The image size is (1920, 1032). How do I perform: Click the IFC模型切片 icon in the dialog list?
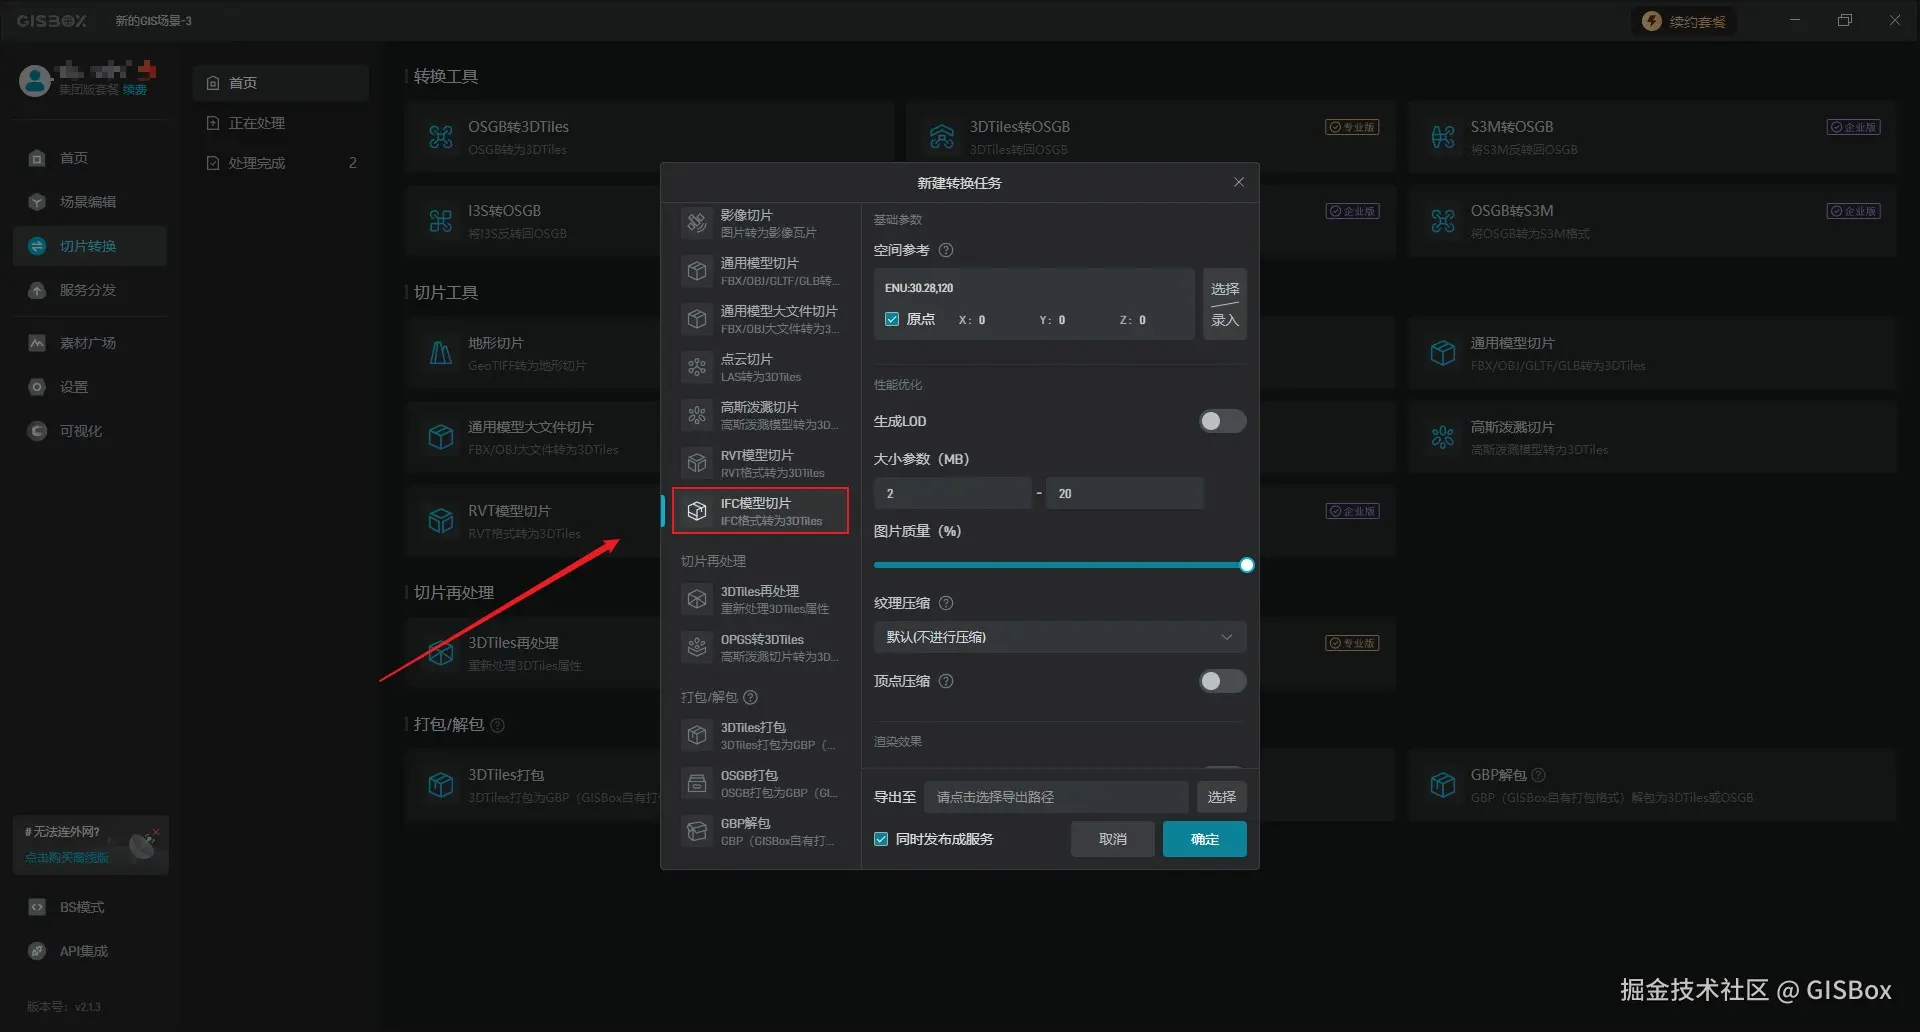(x=697, y=511)
